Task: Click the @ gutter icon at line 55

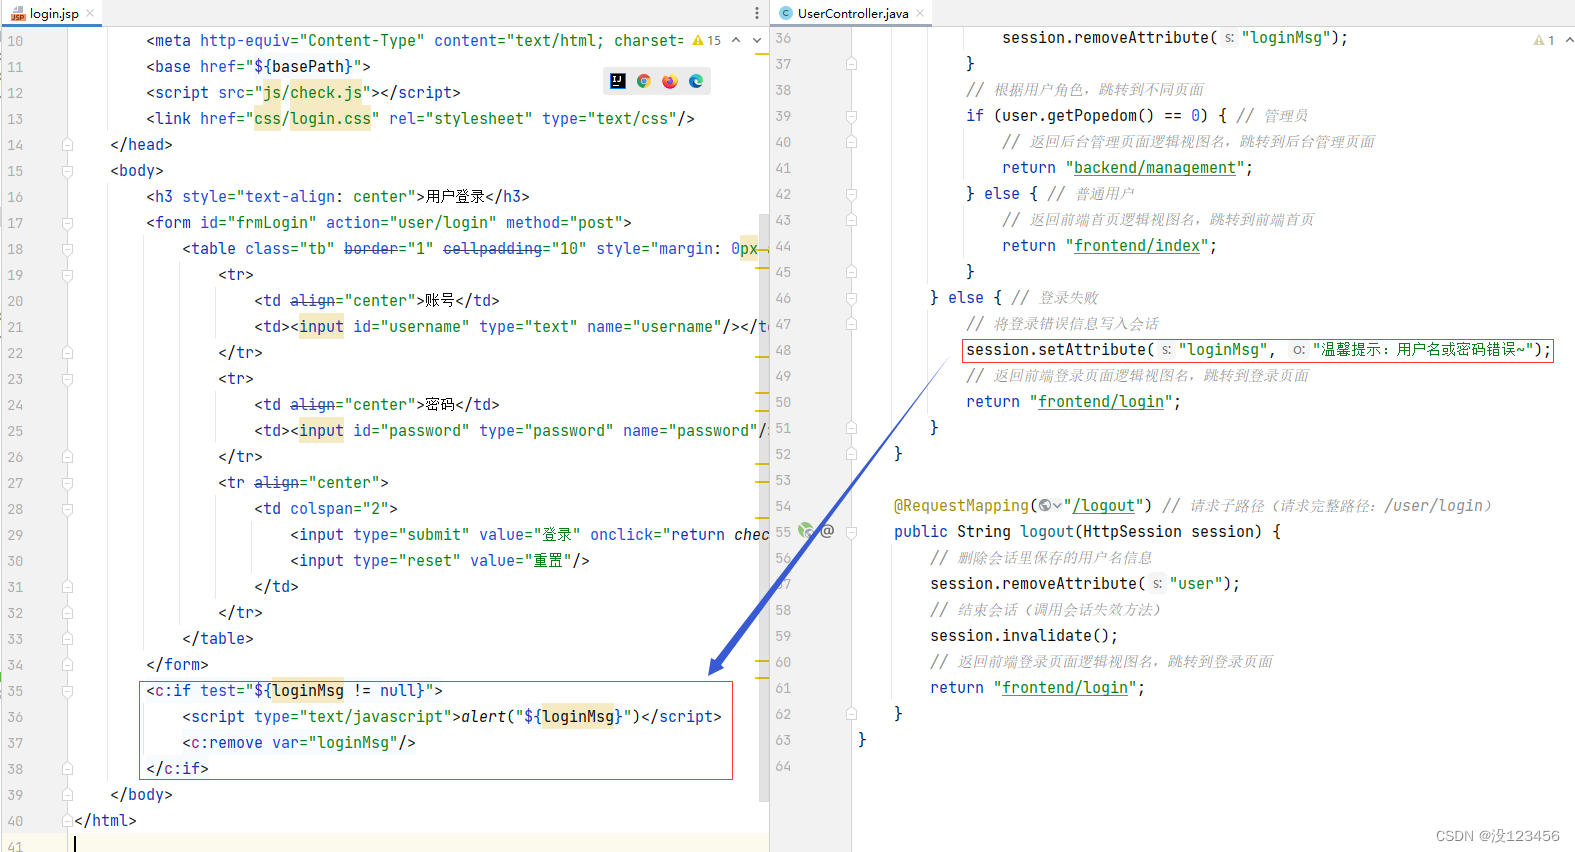Action: (827, 531)
